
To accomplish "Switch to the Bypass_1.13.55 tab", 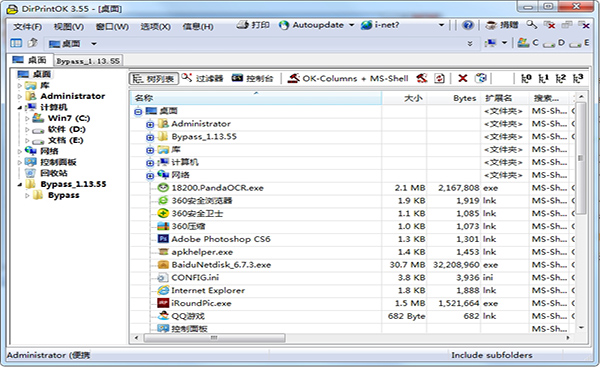I will [88, 61].
